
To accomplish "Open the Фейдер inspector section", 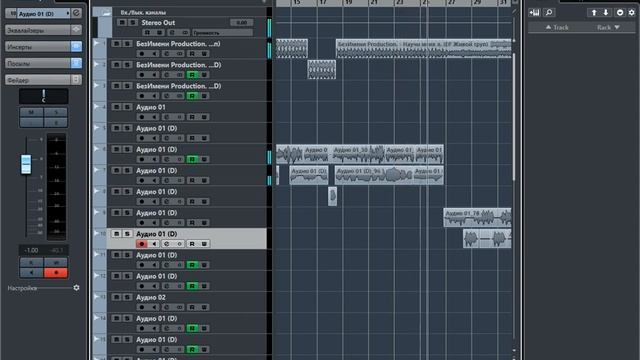I will click(38, 80).
